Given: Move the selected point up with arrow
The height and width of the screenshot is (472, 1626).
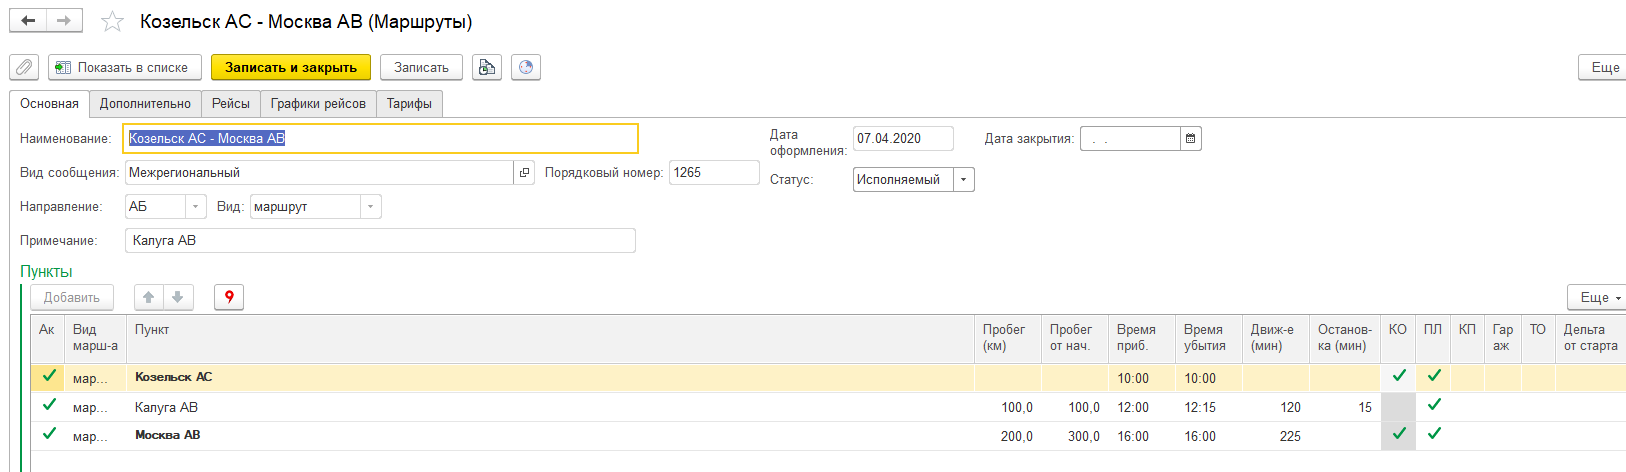Looking at the screenshot, I should coord(149,297).
